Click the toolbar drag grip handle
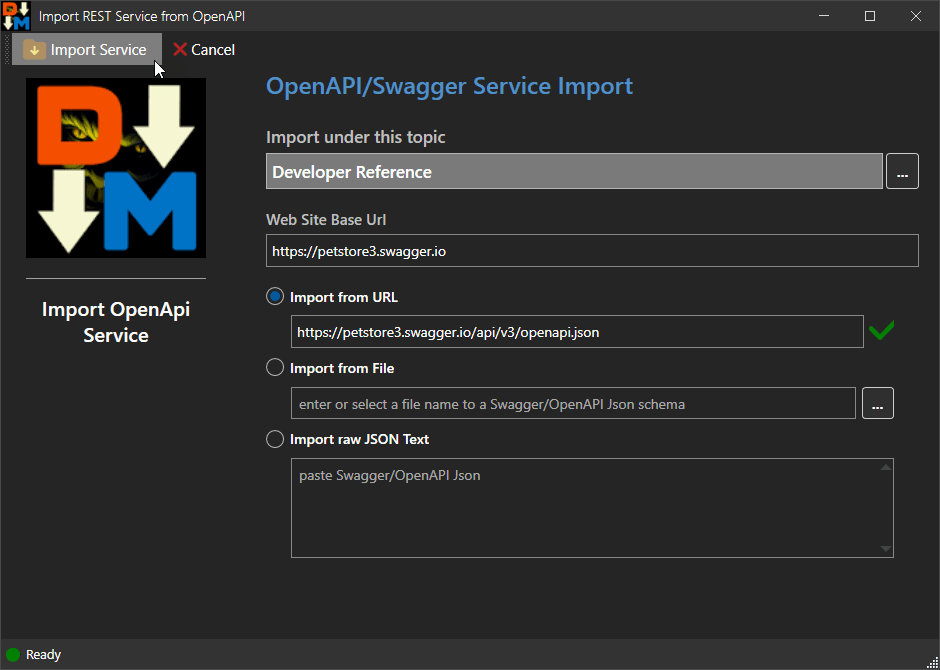Screen dimensions: 940x670 tap(8, 49)
